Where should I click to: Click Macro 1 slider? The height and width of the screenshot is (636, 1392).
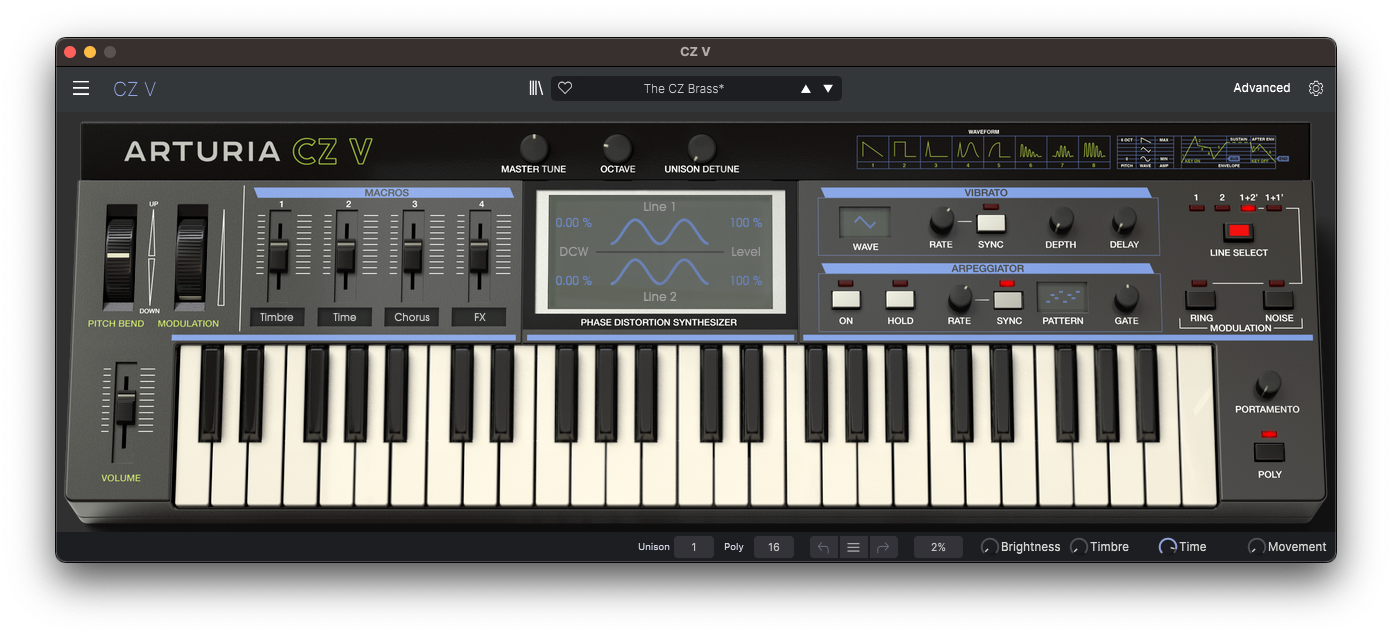tap(278, 255)
